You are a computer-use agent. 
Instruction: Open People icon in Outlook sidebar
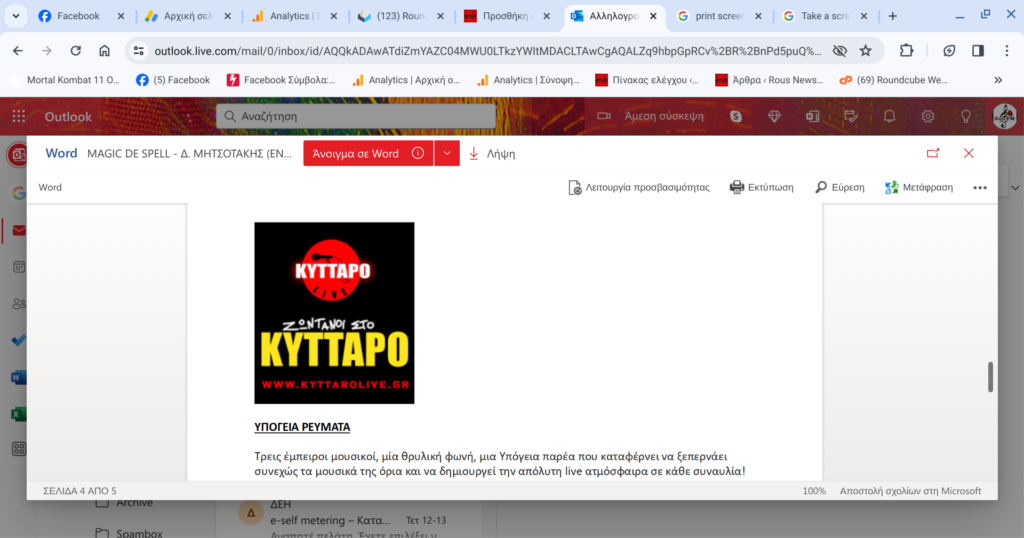coord(19,304)
